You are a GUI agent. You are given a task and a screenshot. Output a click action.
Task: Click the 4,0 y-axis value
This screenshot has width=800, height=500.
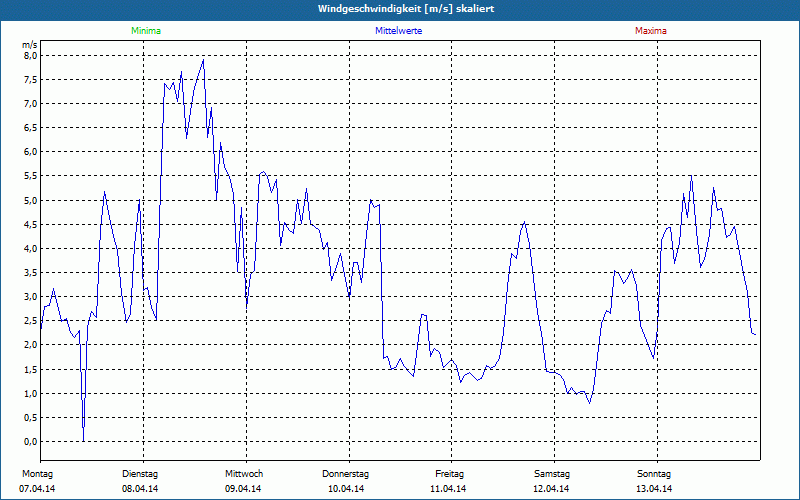[x=31, y=248]
